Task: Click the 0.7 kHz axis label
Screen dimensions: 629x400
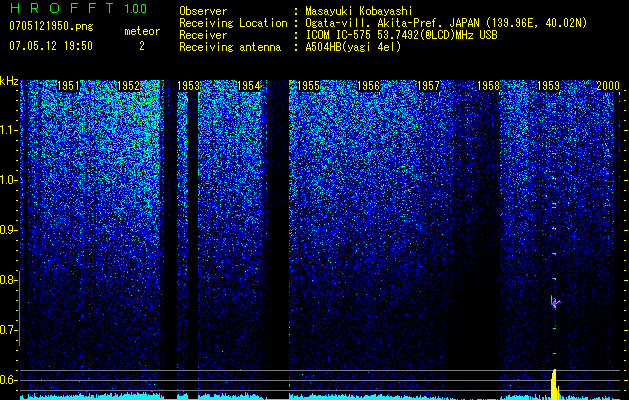Action: 9,330
